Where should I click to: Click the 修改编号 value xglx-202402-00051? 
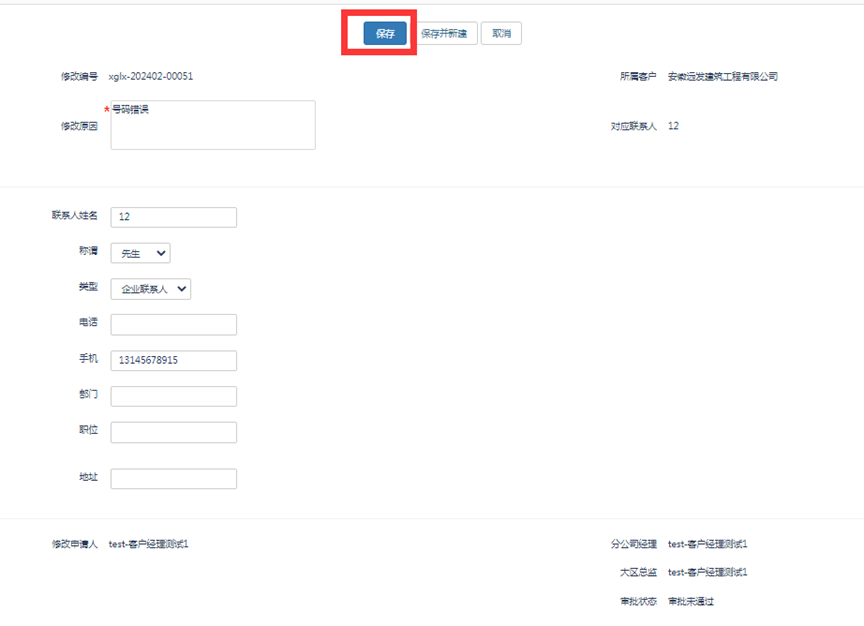tap(151, 76)
